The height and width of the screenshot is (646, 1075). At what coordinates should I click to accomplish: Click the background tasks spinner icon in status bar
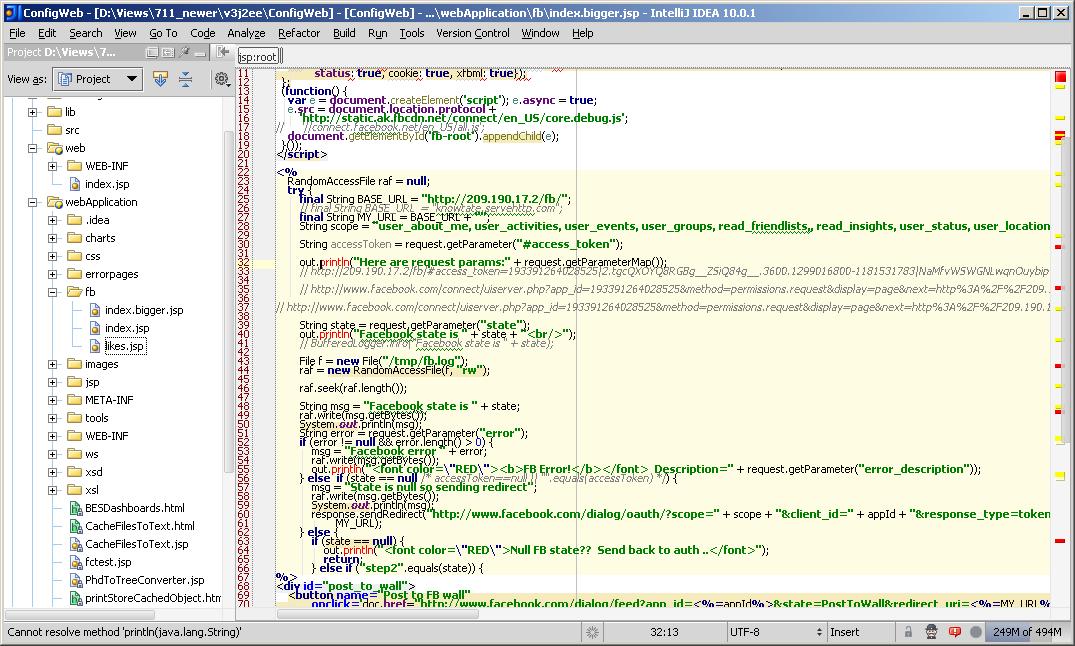(592, 632)
